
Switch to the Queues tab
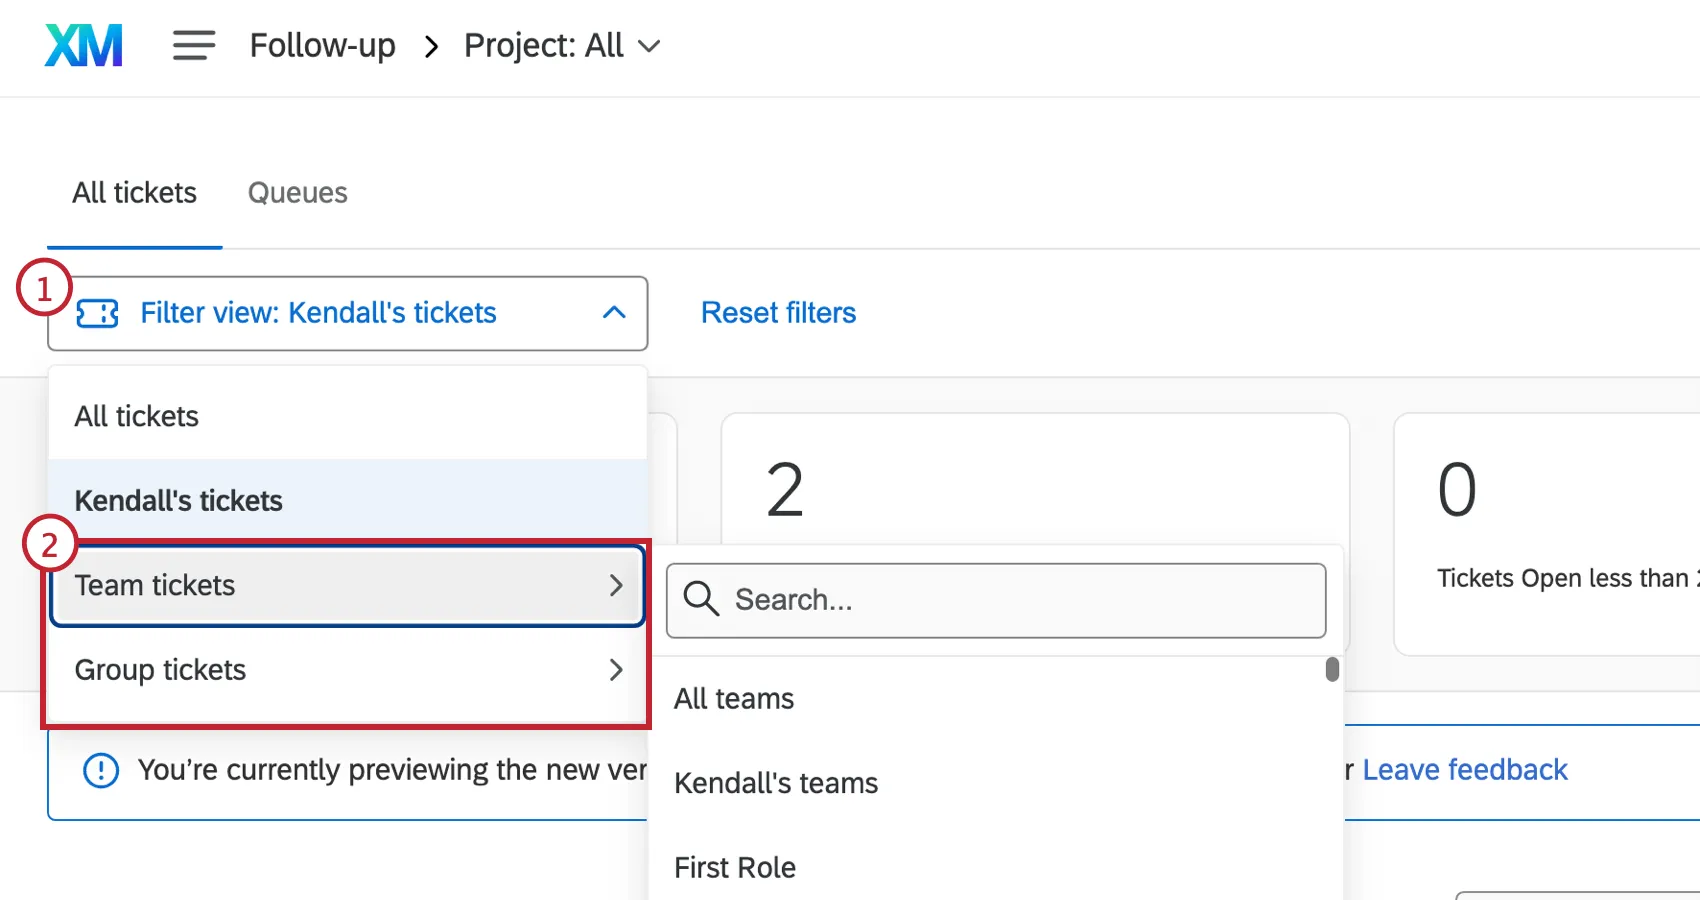point(297,192)
